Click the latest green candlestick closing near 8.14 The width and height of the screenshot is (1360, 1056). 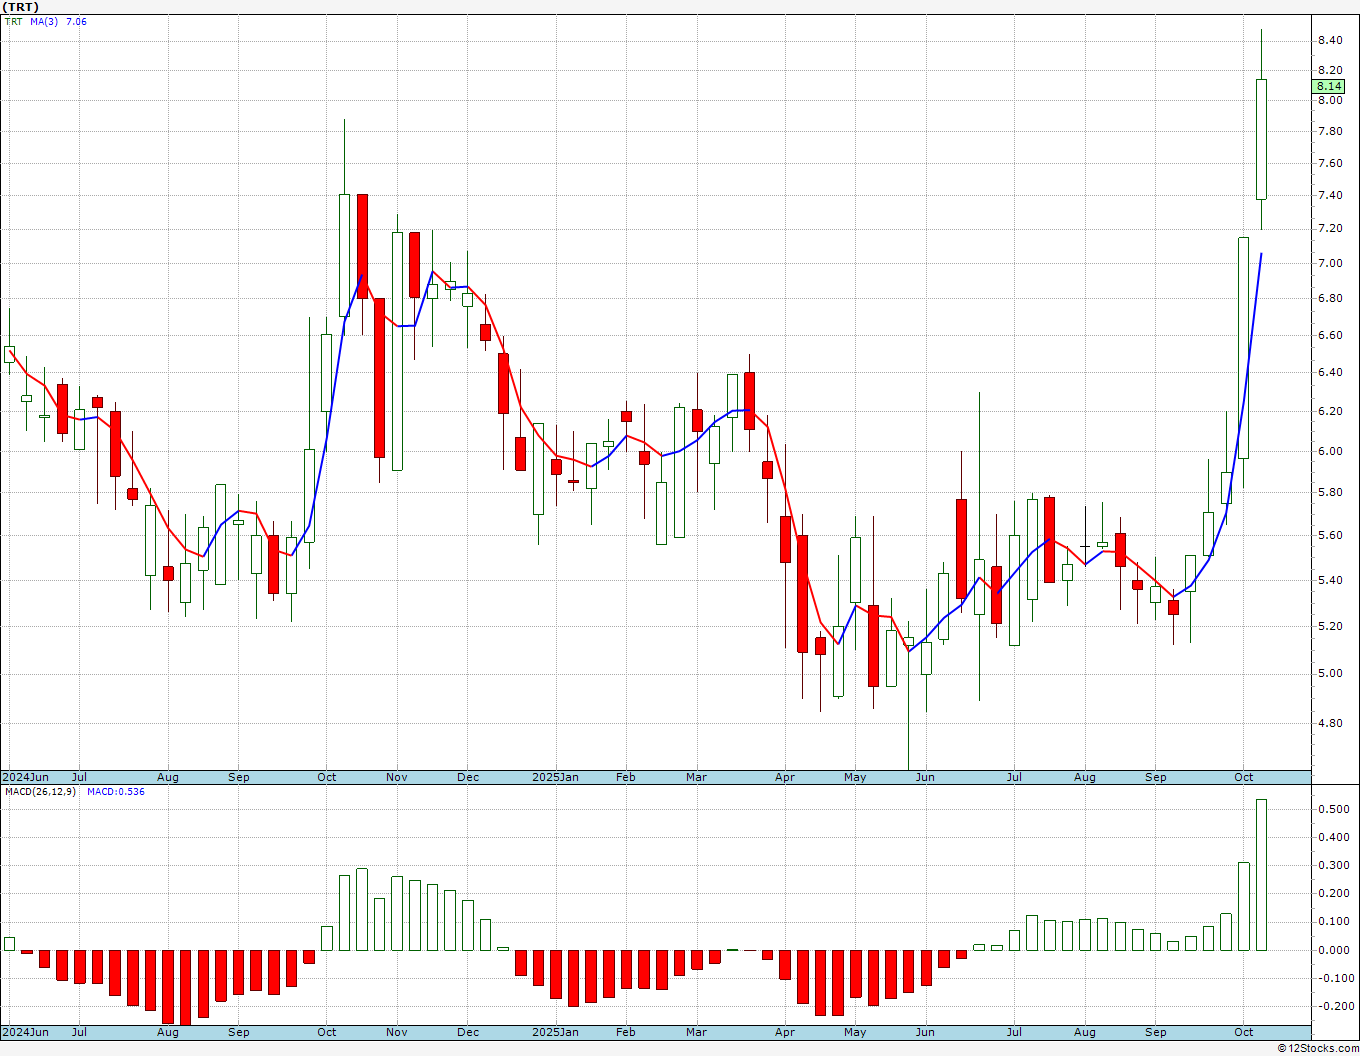click(x=1262, y=139)
